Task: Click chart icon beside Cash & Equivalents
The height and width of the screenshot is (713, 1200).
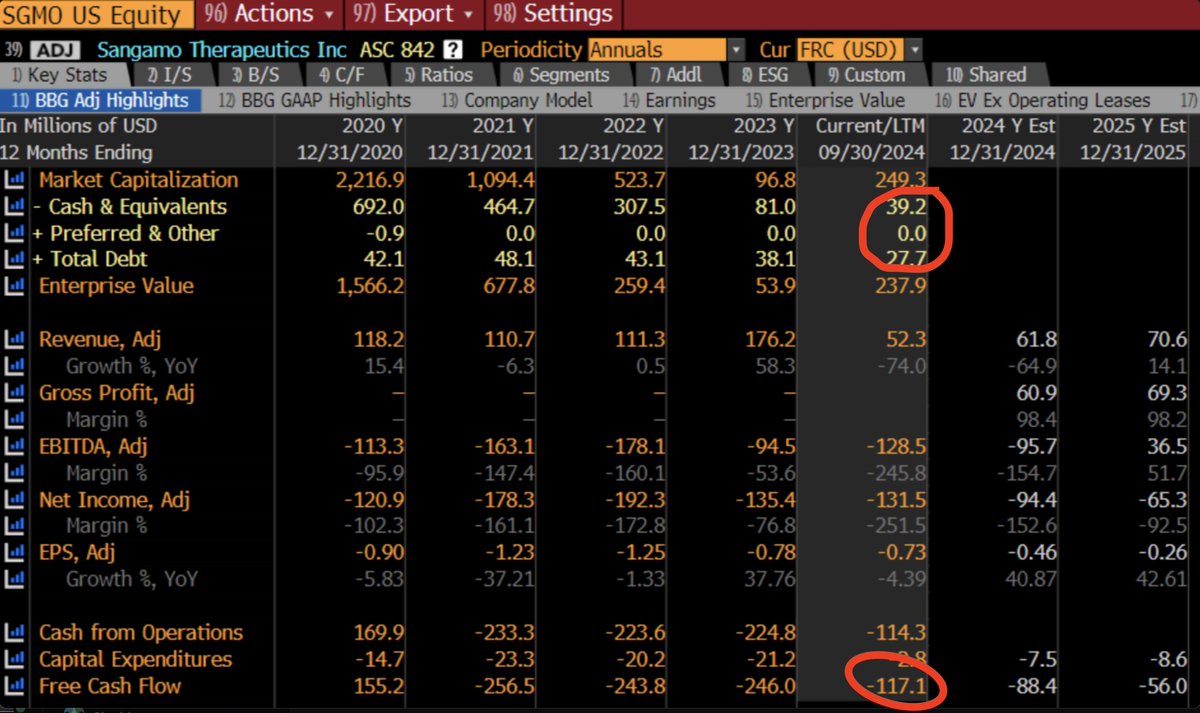Action: pos(15,207)
